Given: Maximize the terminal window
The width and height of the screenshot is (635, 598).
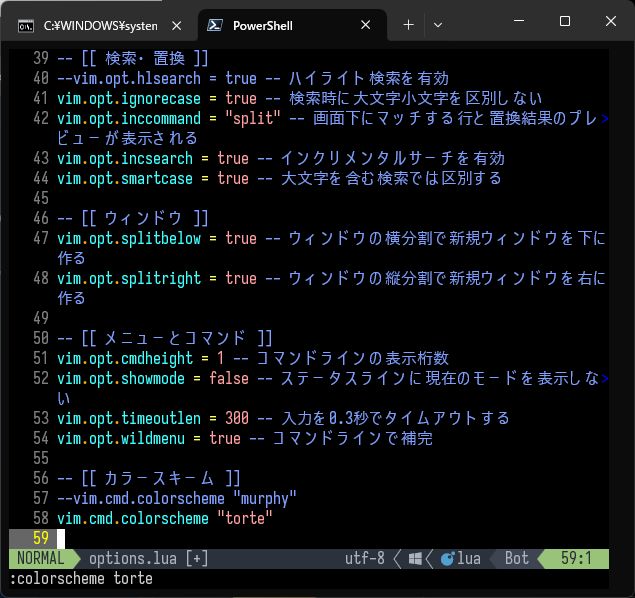Looking at the screenshot, I should click(564, 22).
